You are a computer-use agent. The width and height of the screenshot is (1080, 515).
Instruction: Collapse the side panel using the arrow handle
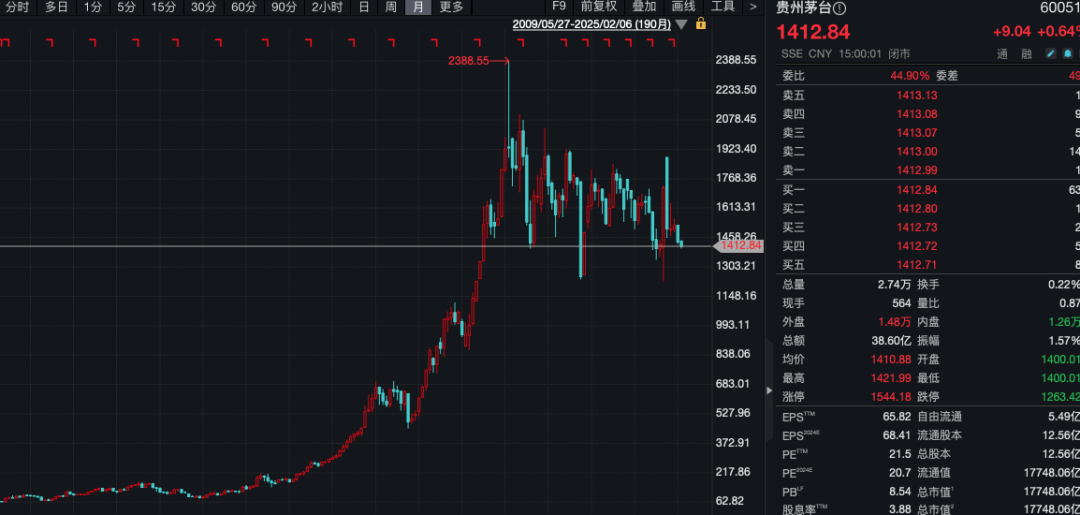769,390
